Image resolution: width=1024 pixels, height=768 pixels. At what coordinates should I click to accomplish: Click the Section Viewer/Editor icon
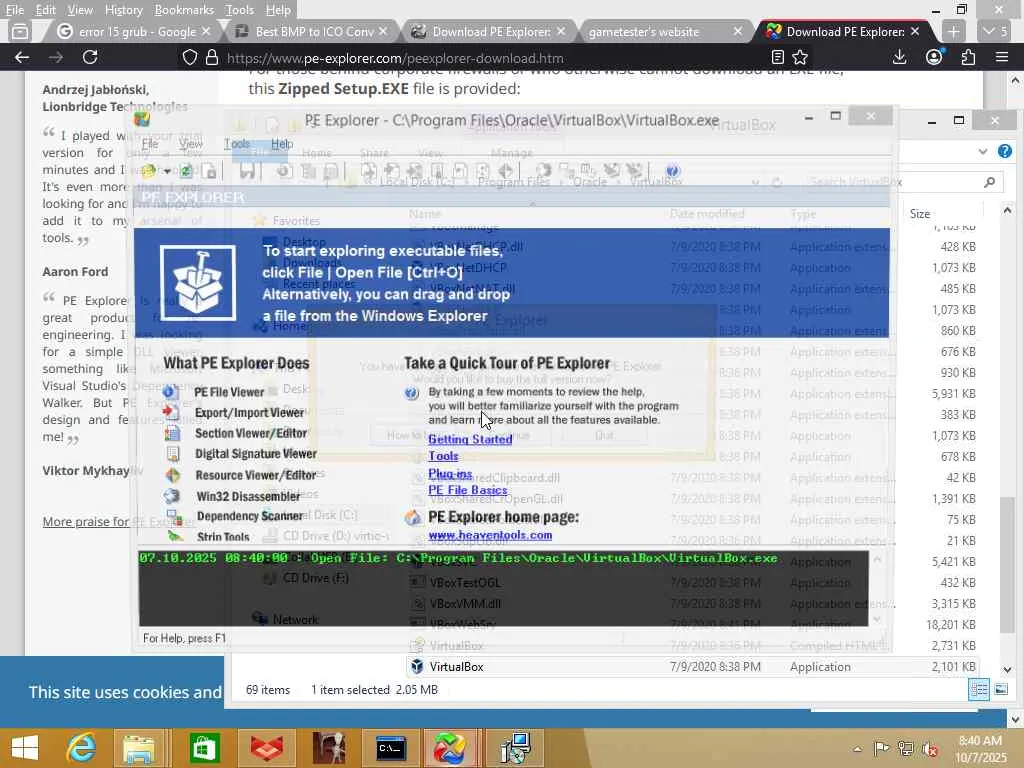pos(172,433)
